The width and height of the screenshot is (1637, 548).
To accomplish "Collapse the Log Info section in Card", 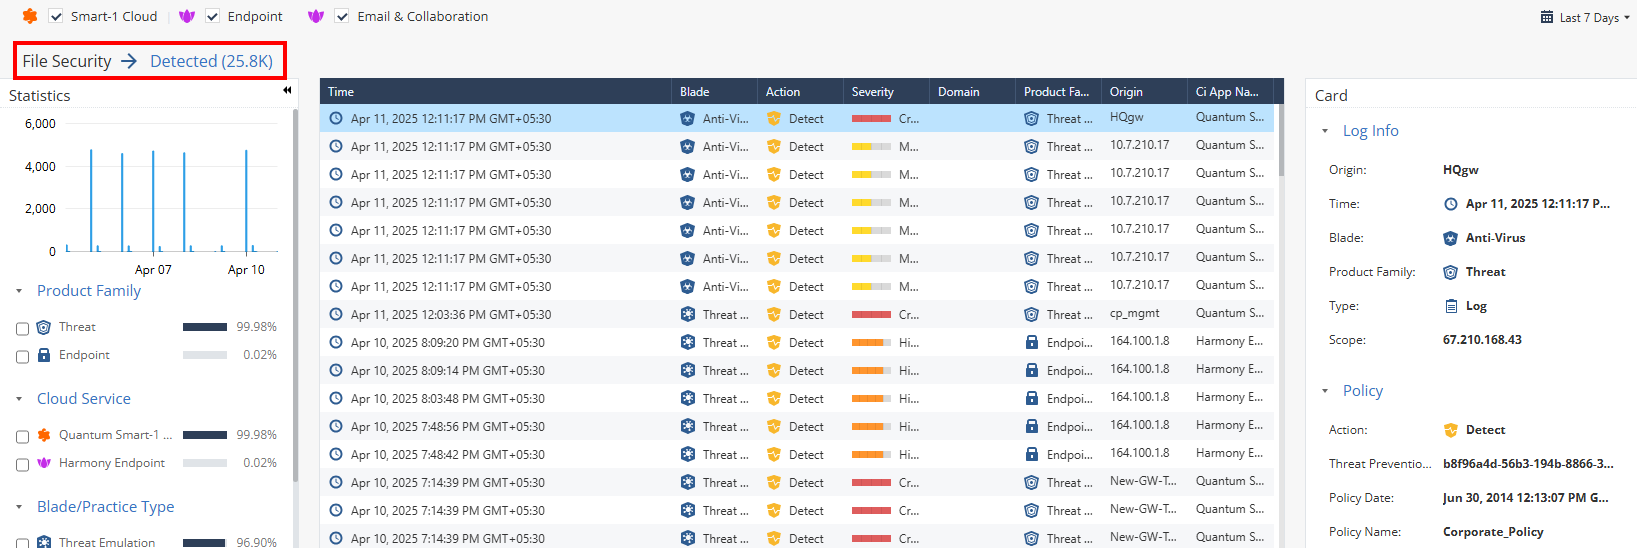I will pos(1325,131).
